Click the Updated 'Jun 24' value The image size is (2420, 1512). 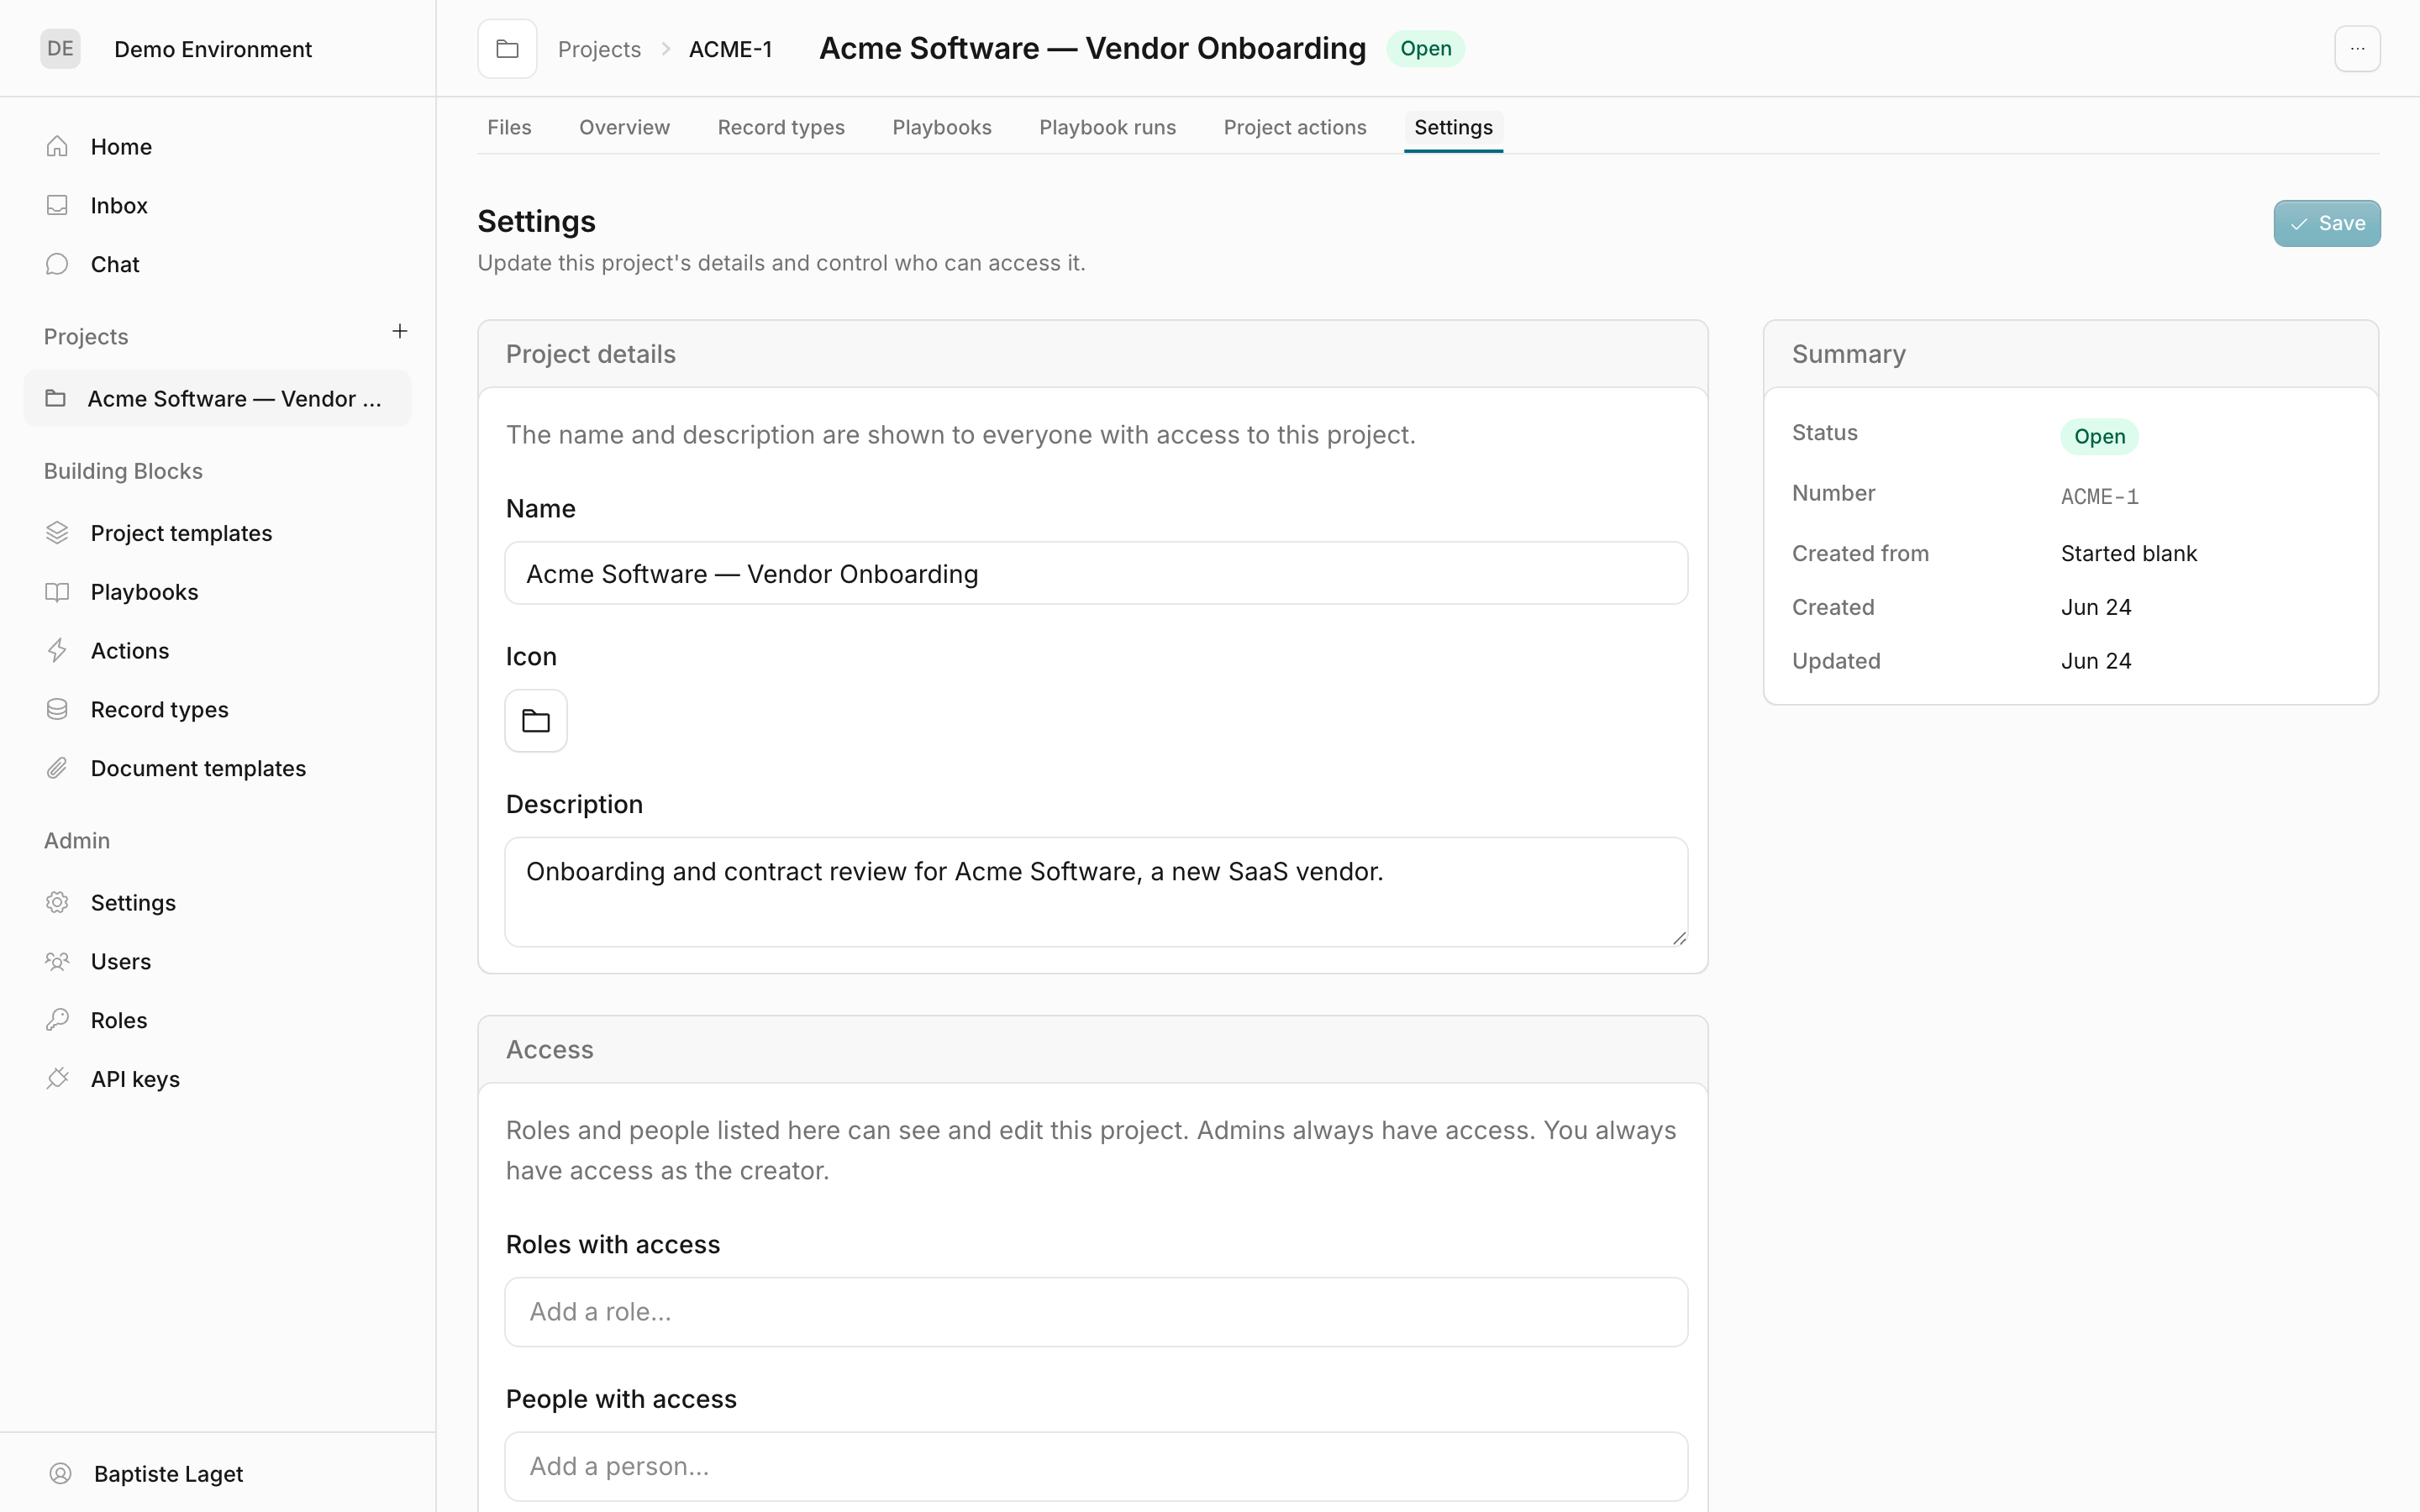[2096, 661]
